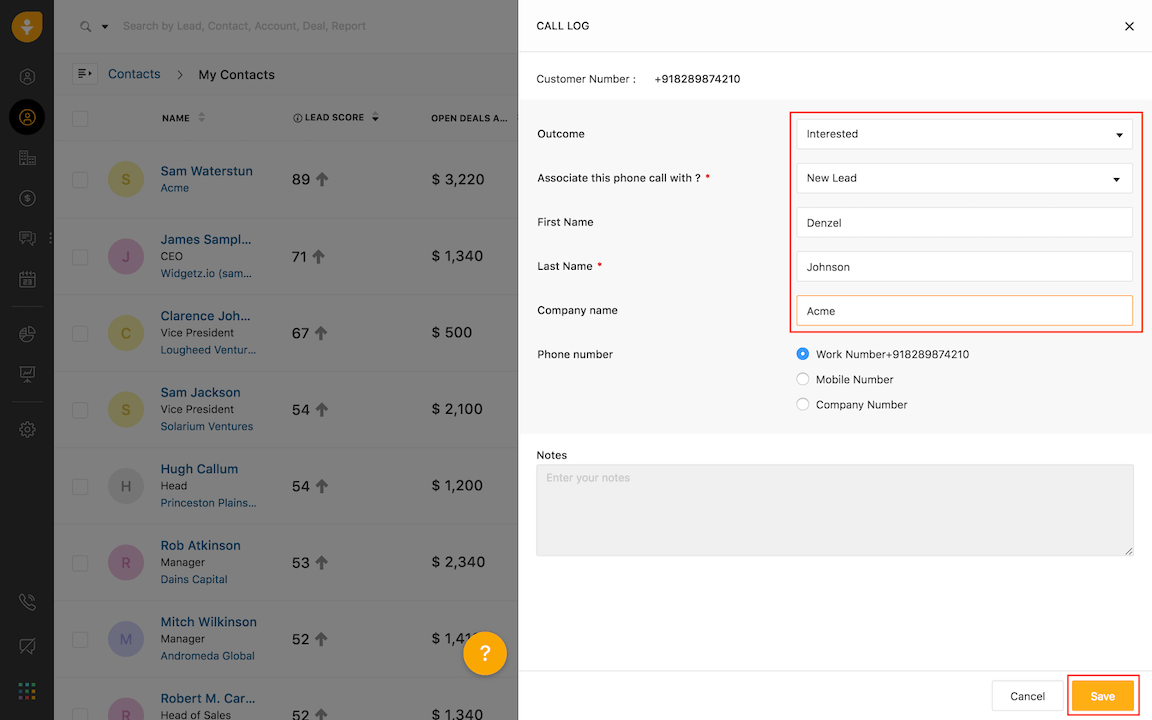Select the Company Number radio button

[803, 404]
